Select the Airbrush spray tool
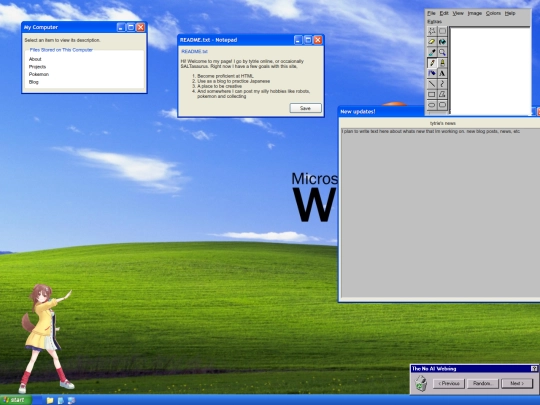This screenshot has height=405, width=540. (x=432, y=73)
